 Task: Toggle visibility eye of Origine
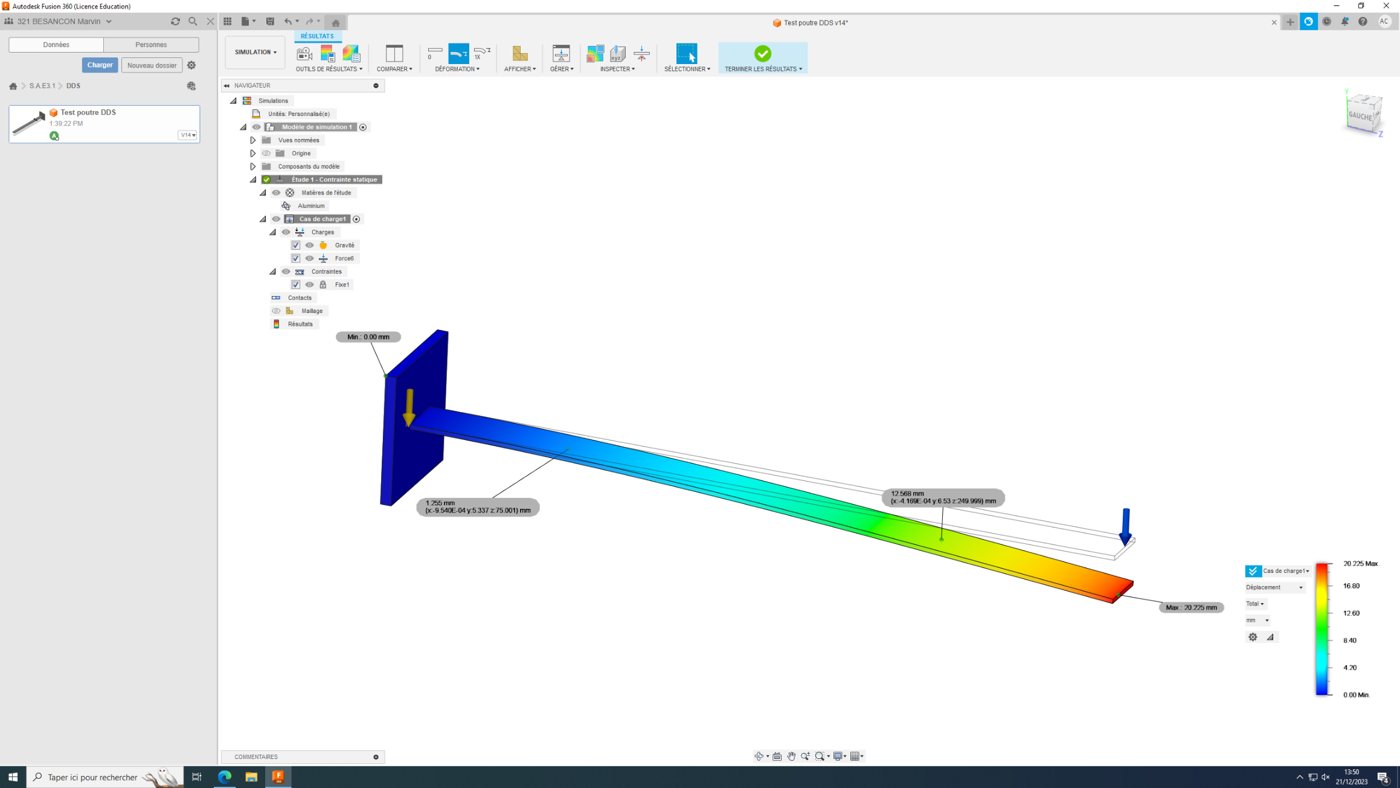pyautogui.click(x=266, y=153)
